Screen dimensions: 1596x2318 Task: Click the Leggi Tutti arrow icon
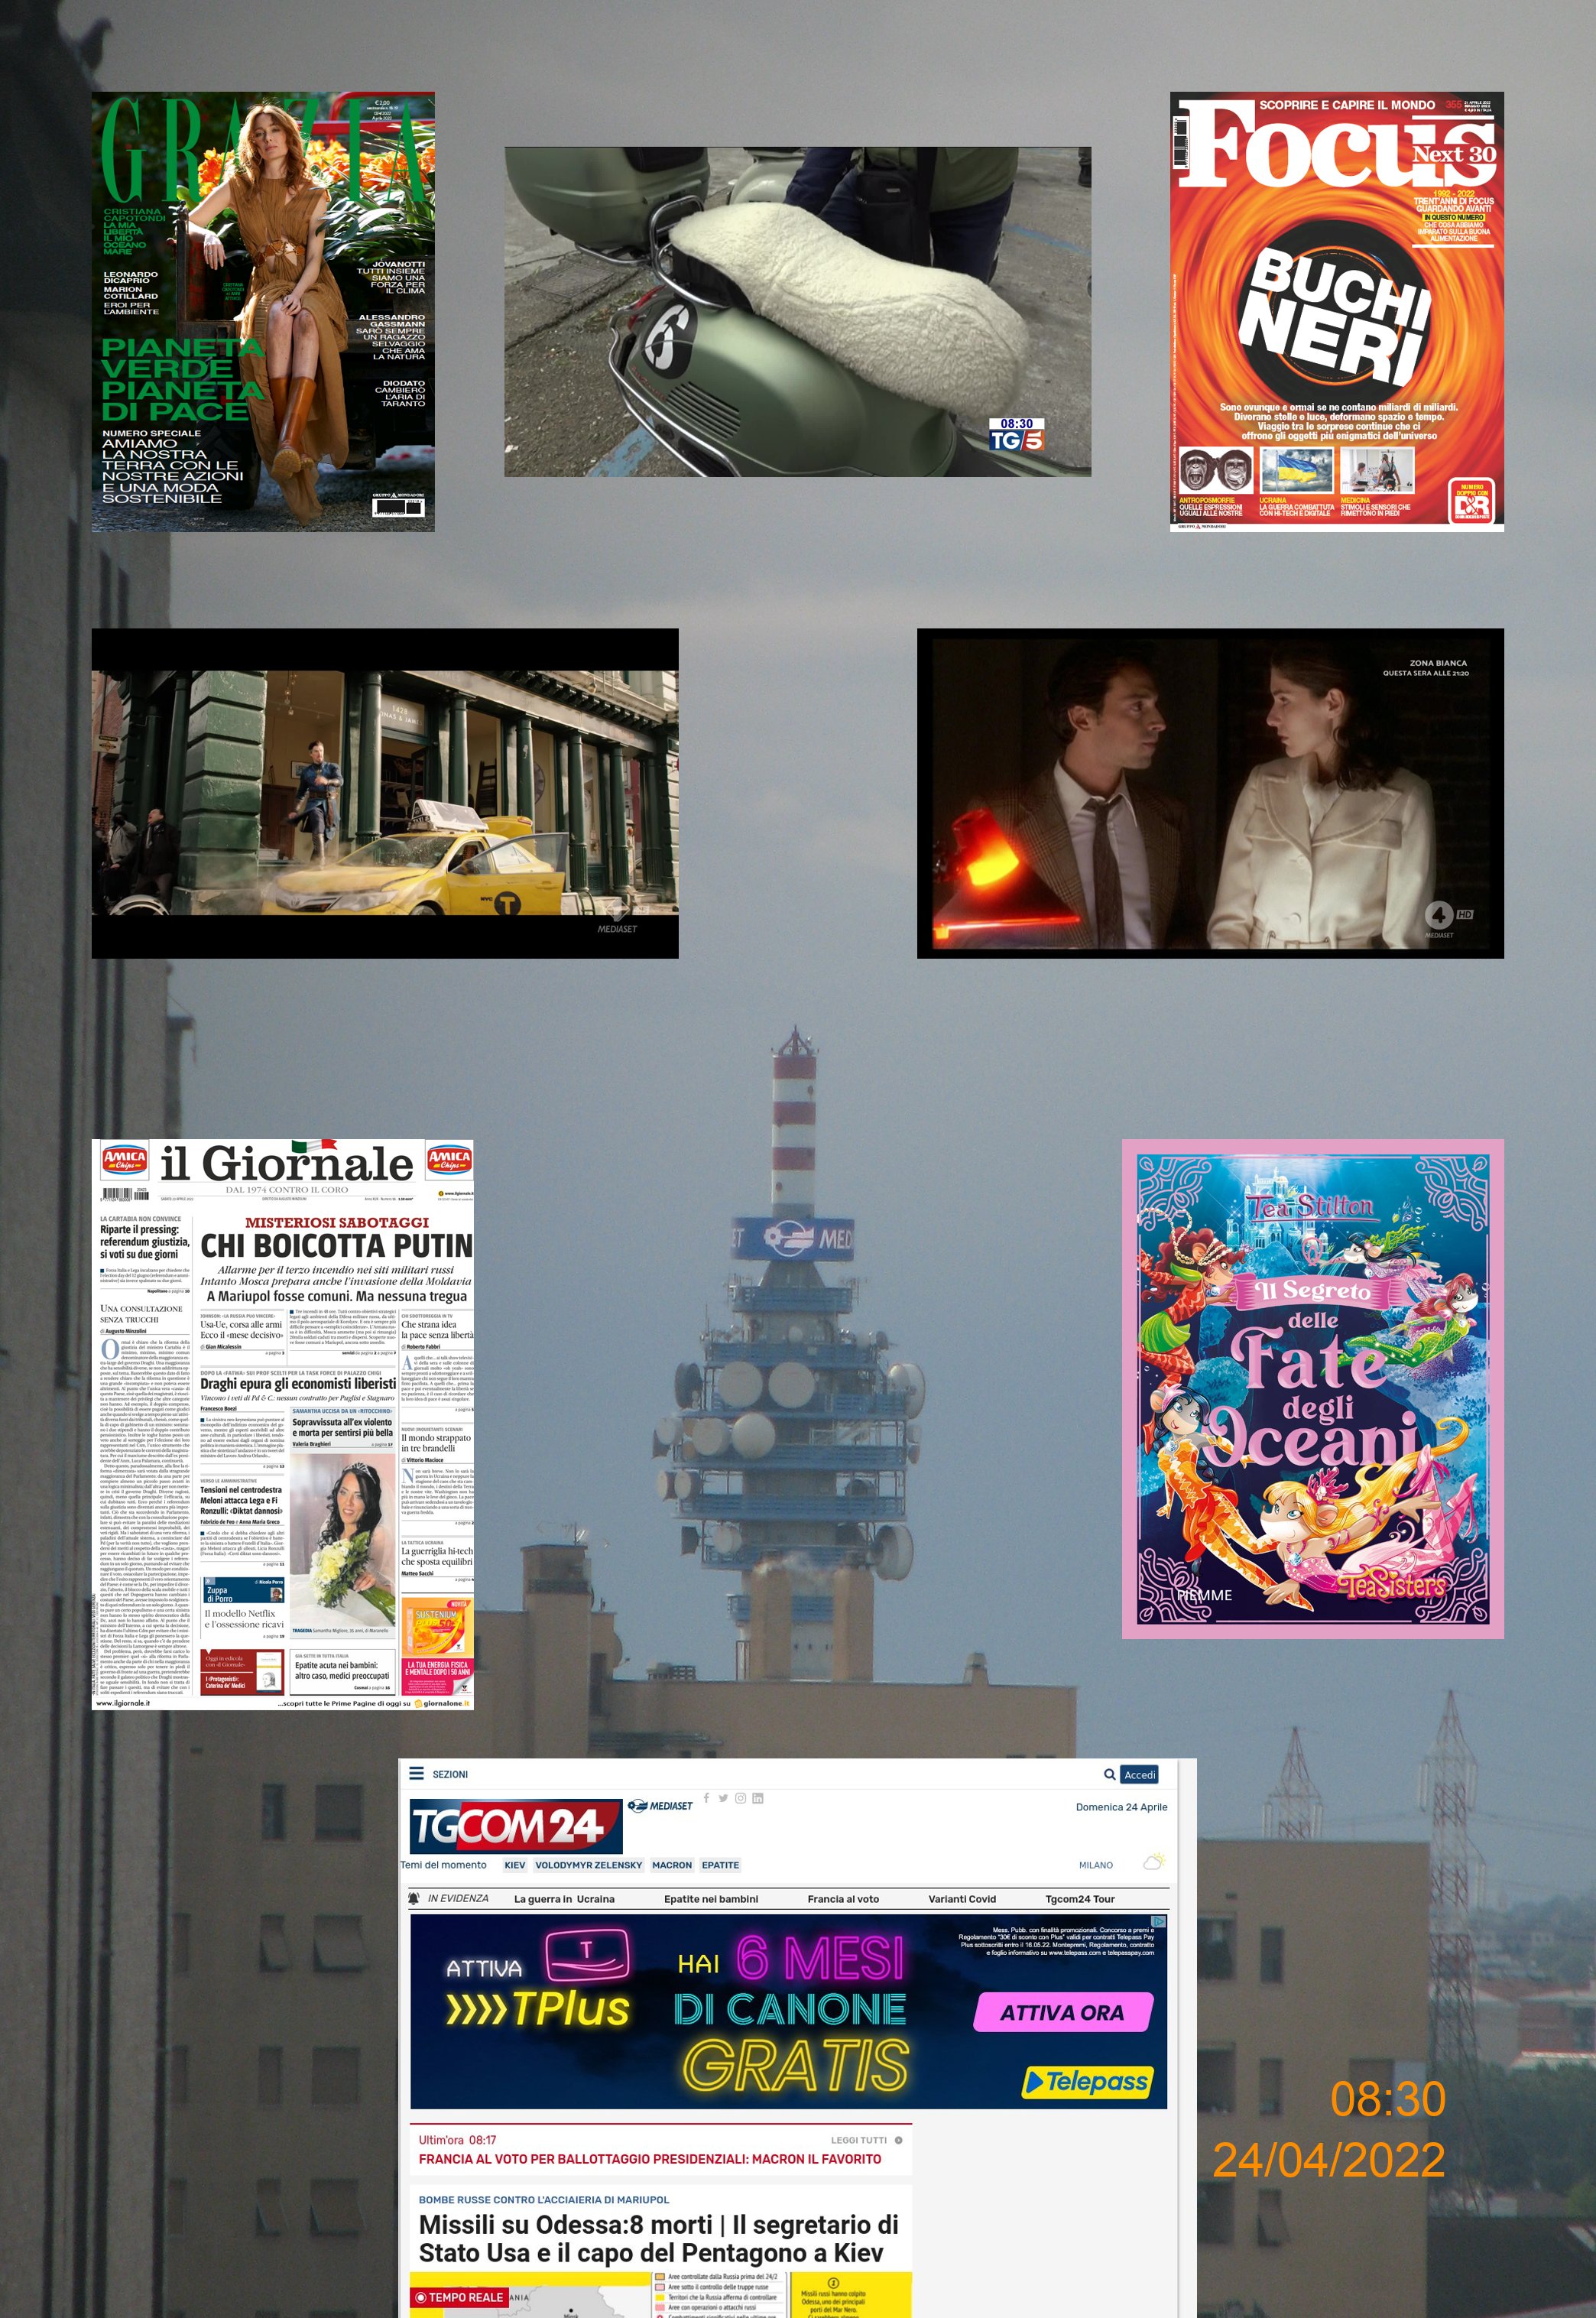point(898,2140)
